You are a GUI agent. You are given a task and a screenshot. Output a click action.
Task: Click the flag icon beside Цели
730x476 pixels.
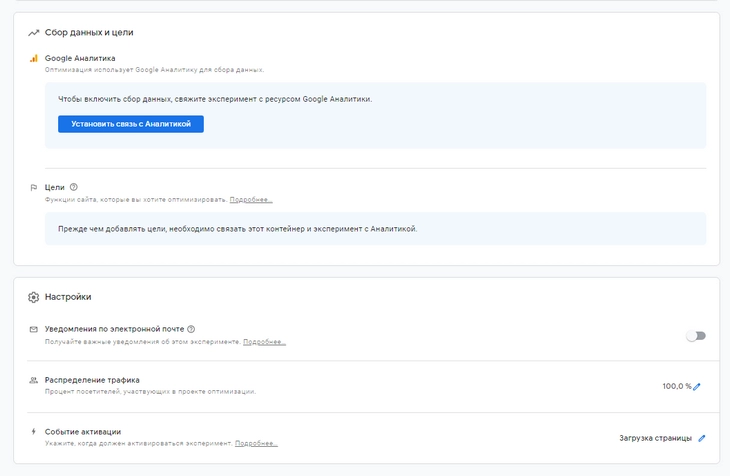point(34,187)
